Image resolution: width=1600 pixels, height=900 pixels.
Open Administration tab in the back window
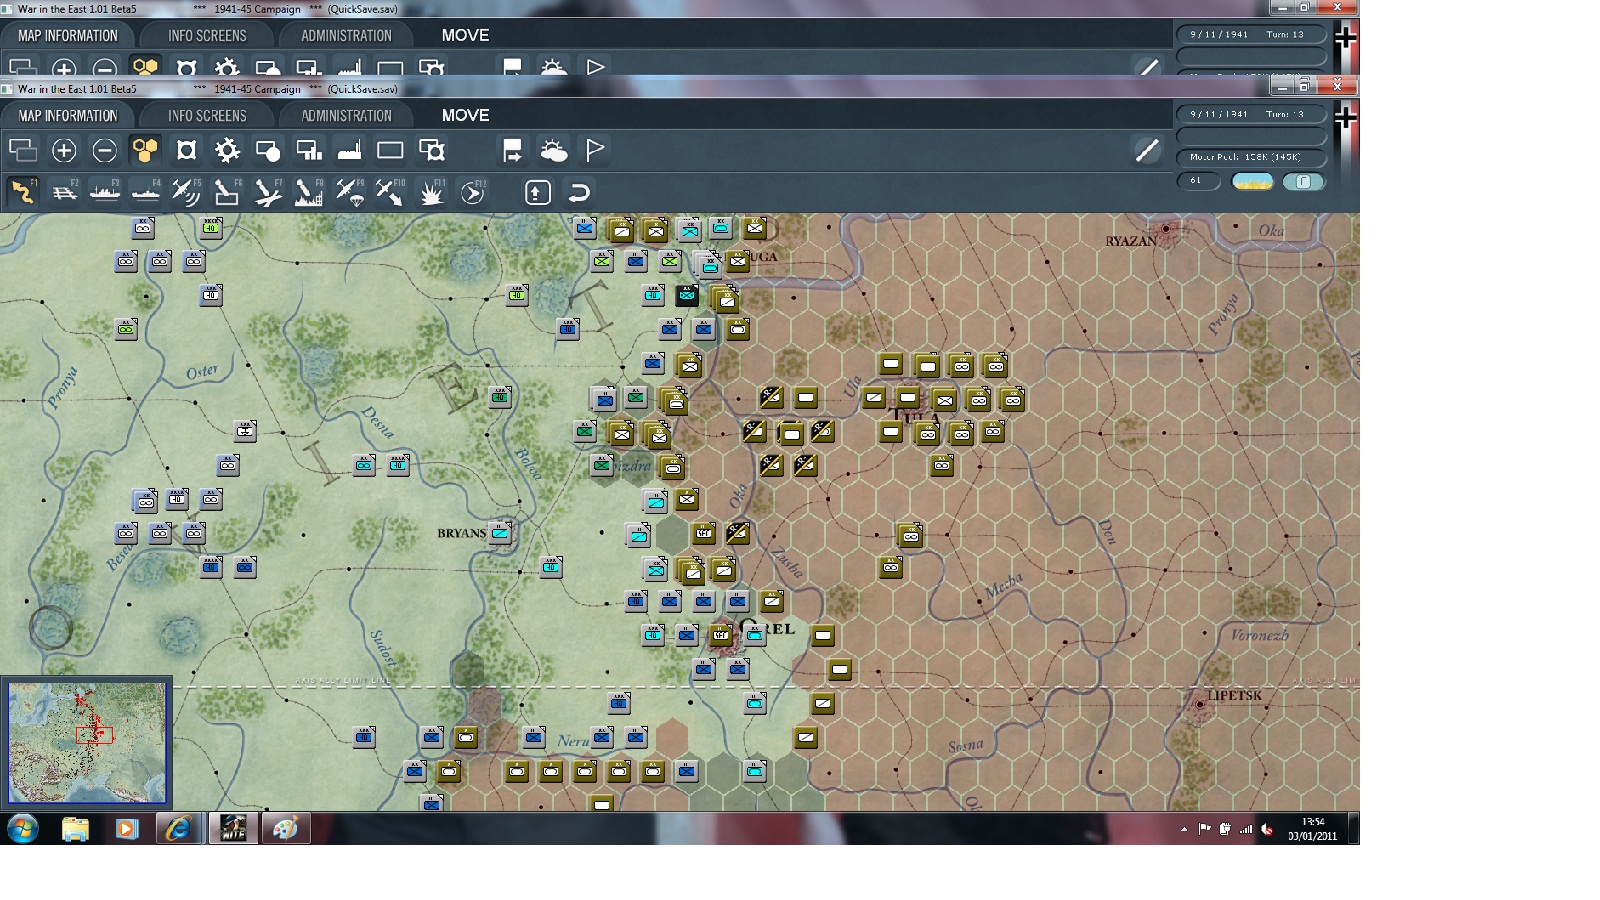[347, 36]
